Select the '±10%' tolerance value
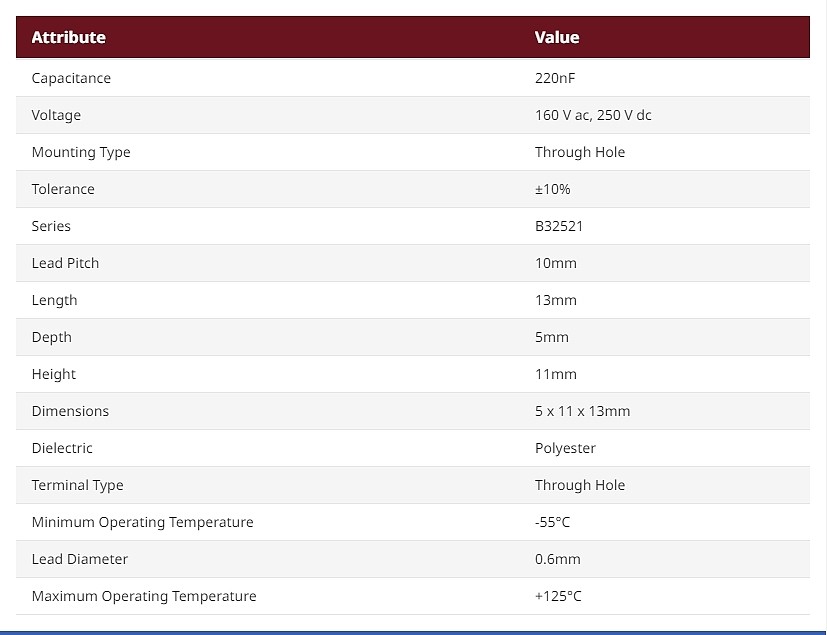This screenshot has height=635, width=827. [553, 189]
